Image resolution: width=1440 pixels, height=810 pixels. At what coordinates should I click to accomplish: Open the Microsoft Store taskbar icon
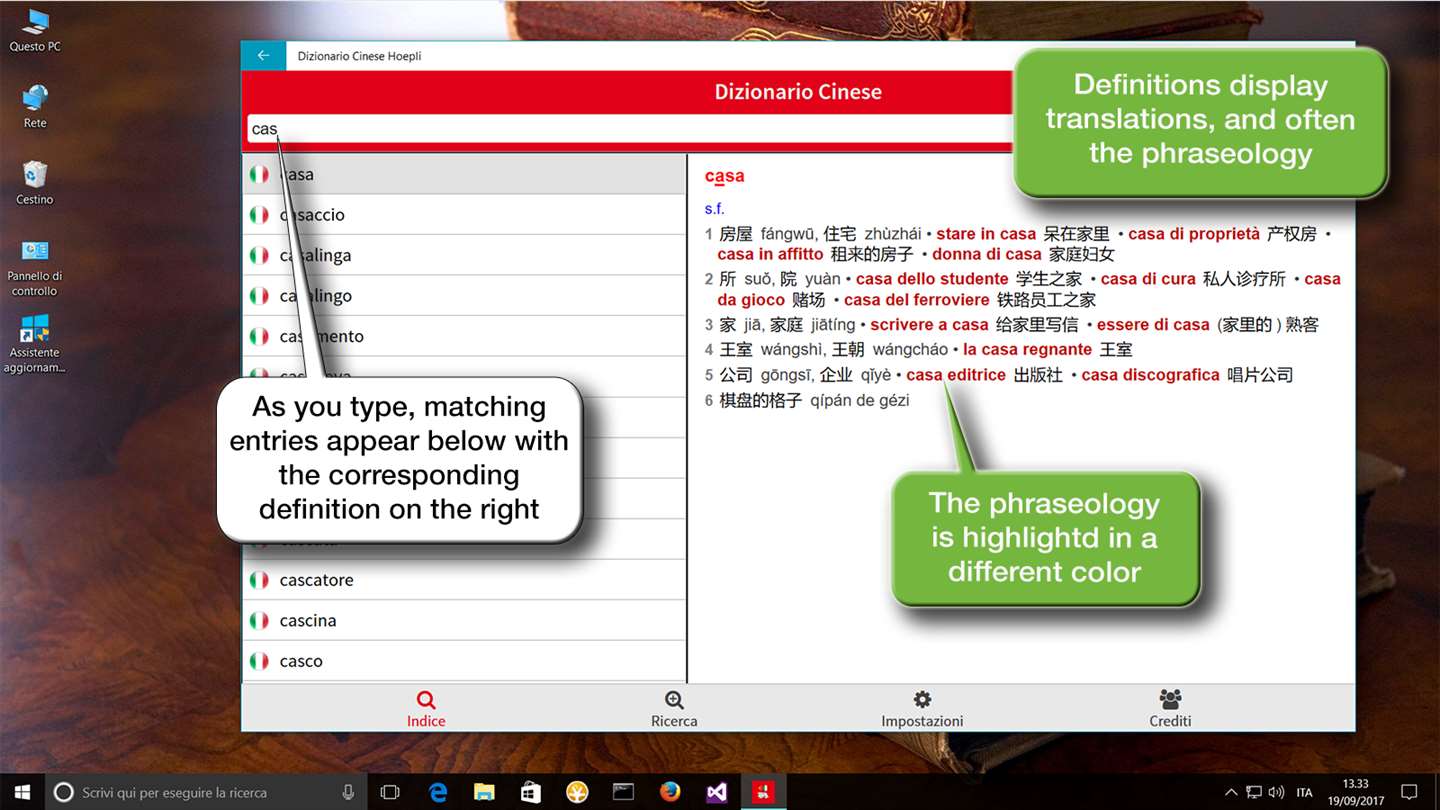click(531, 792)
